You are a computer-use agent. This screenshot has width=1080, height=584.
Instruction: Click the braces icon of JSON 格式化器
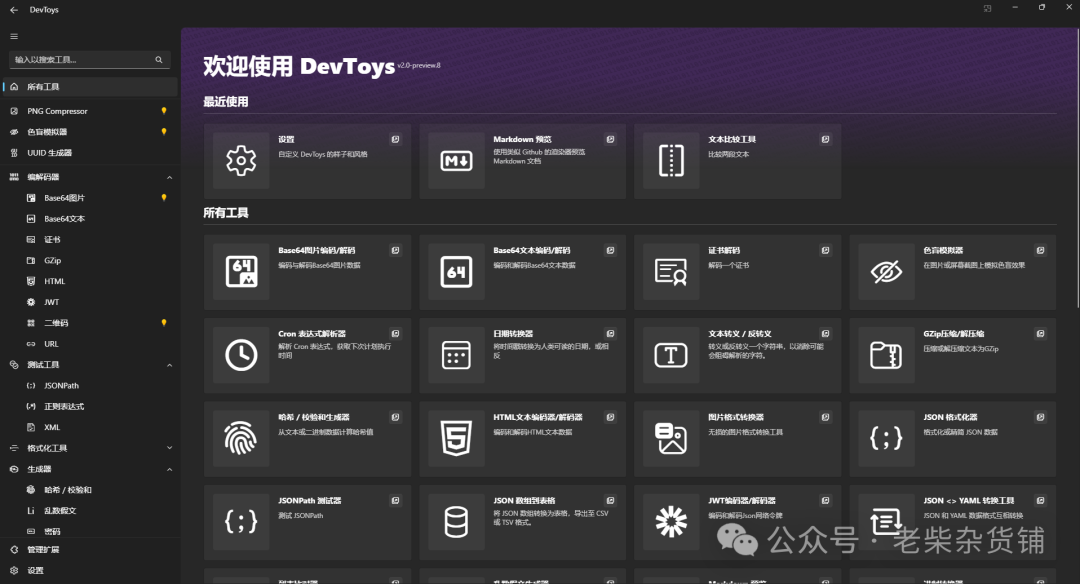click(x=886, y=439)
